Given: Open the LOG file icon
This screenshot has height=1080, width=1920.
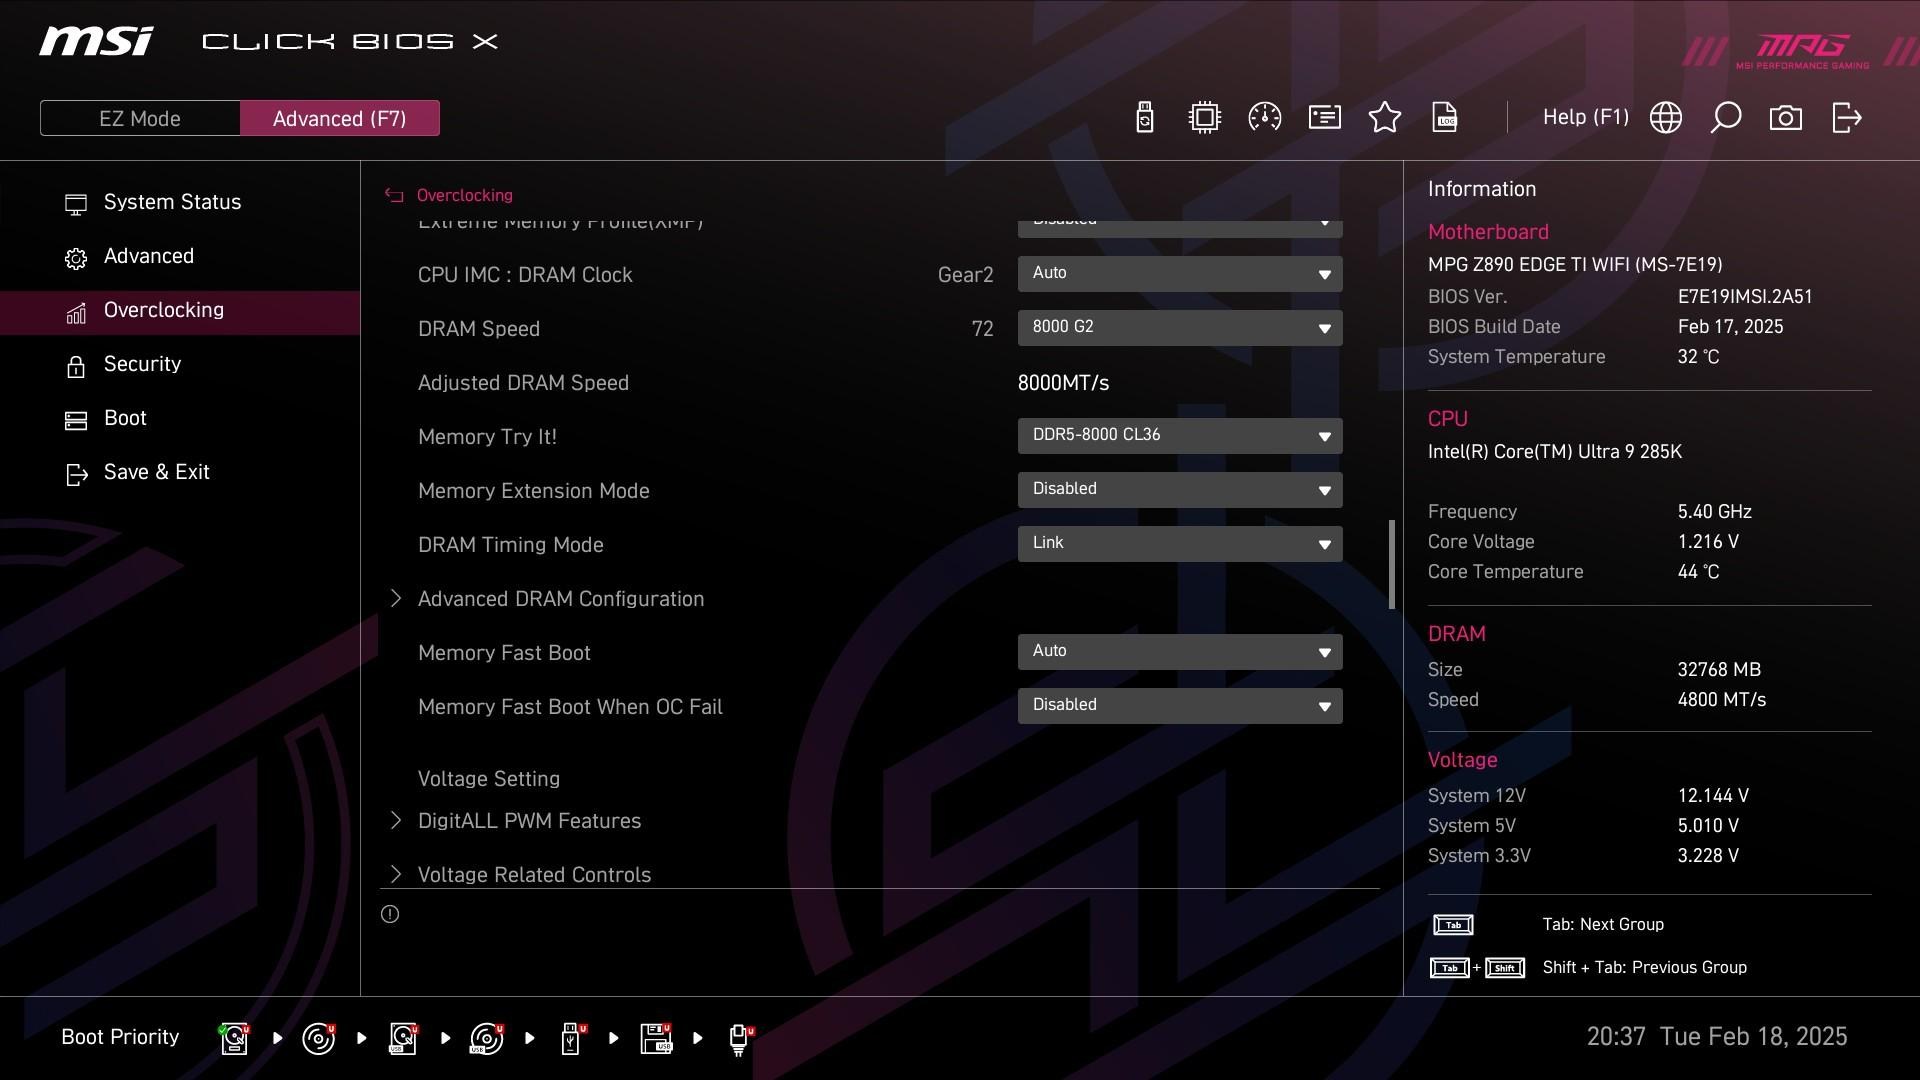Looking at the screenshot, I should tap(1445, 118).
